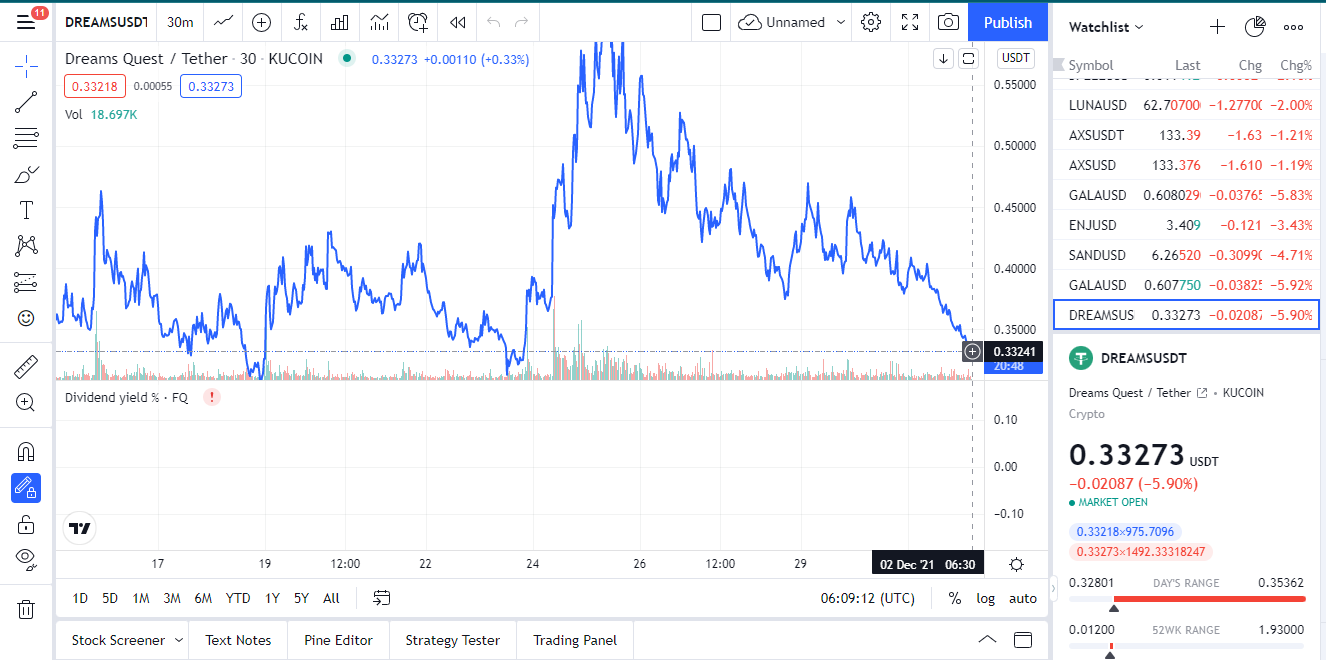Toggle percent scale mode
The width and height of the screenshot is (1326, 660).
pos(955,598)
